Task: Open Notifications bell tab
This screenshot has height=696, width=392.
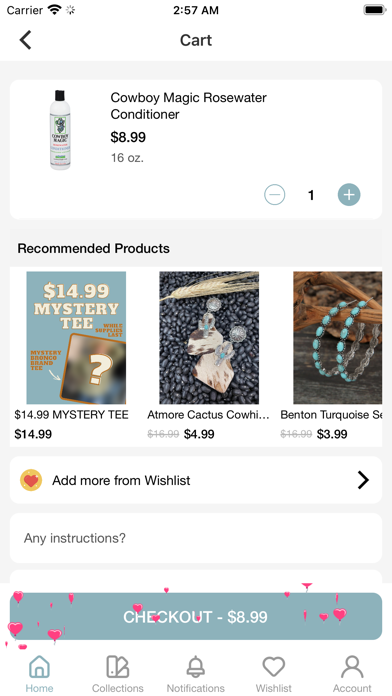Action: coord(196,673)
